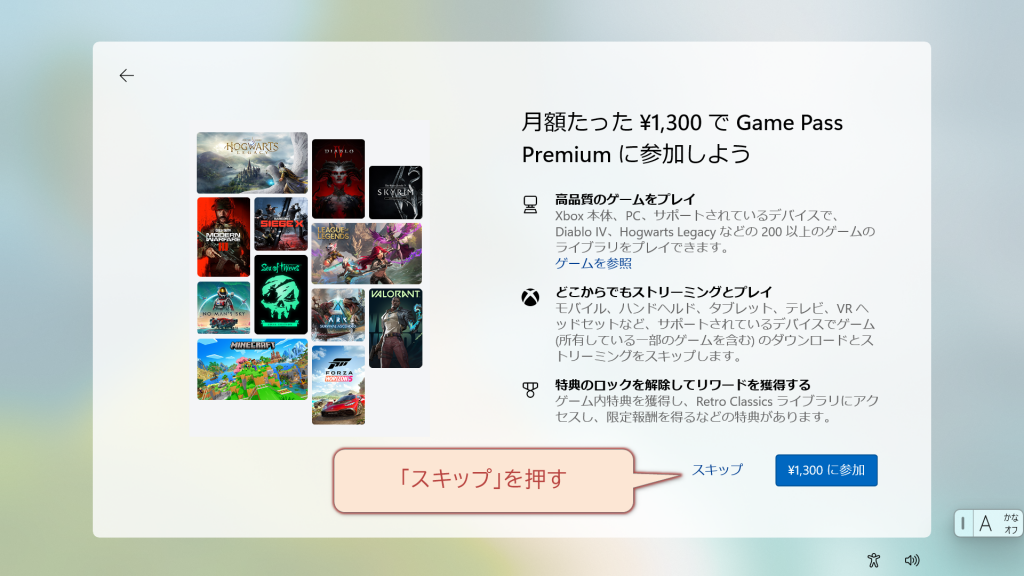Select the Skyrim game cover
1024x576 pixels.
pos(396,192)
